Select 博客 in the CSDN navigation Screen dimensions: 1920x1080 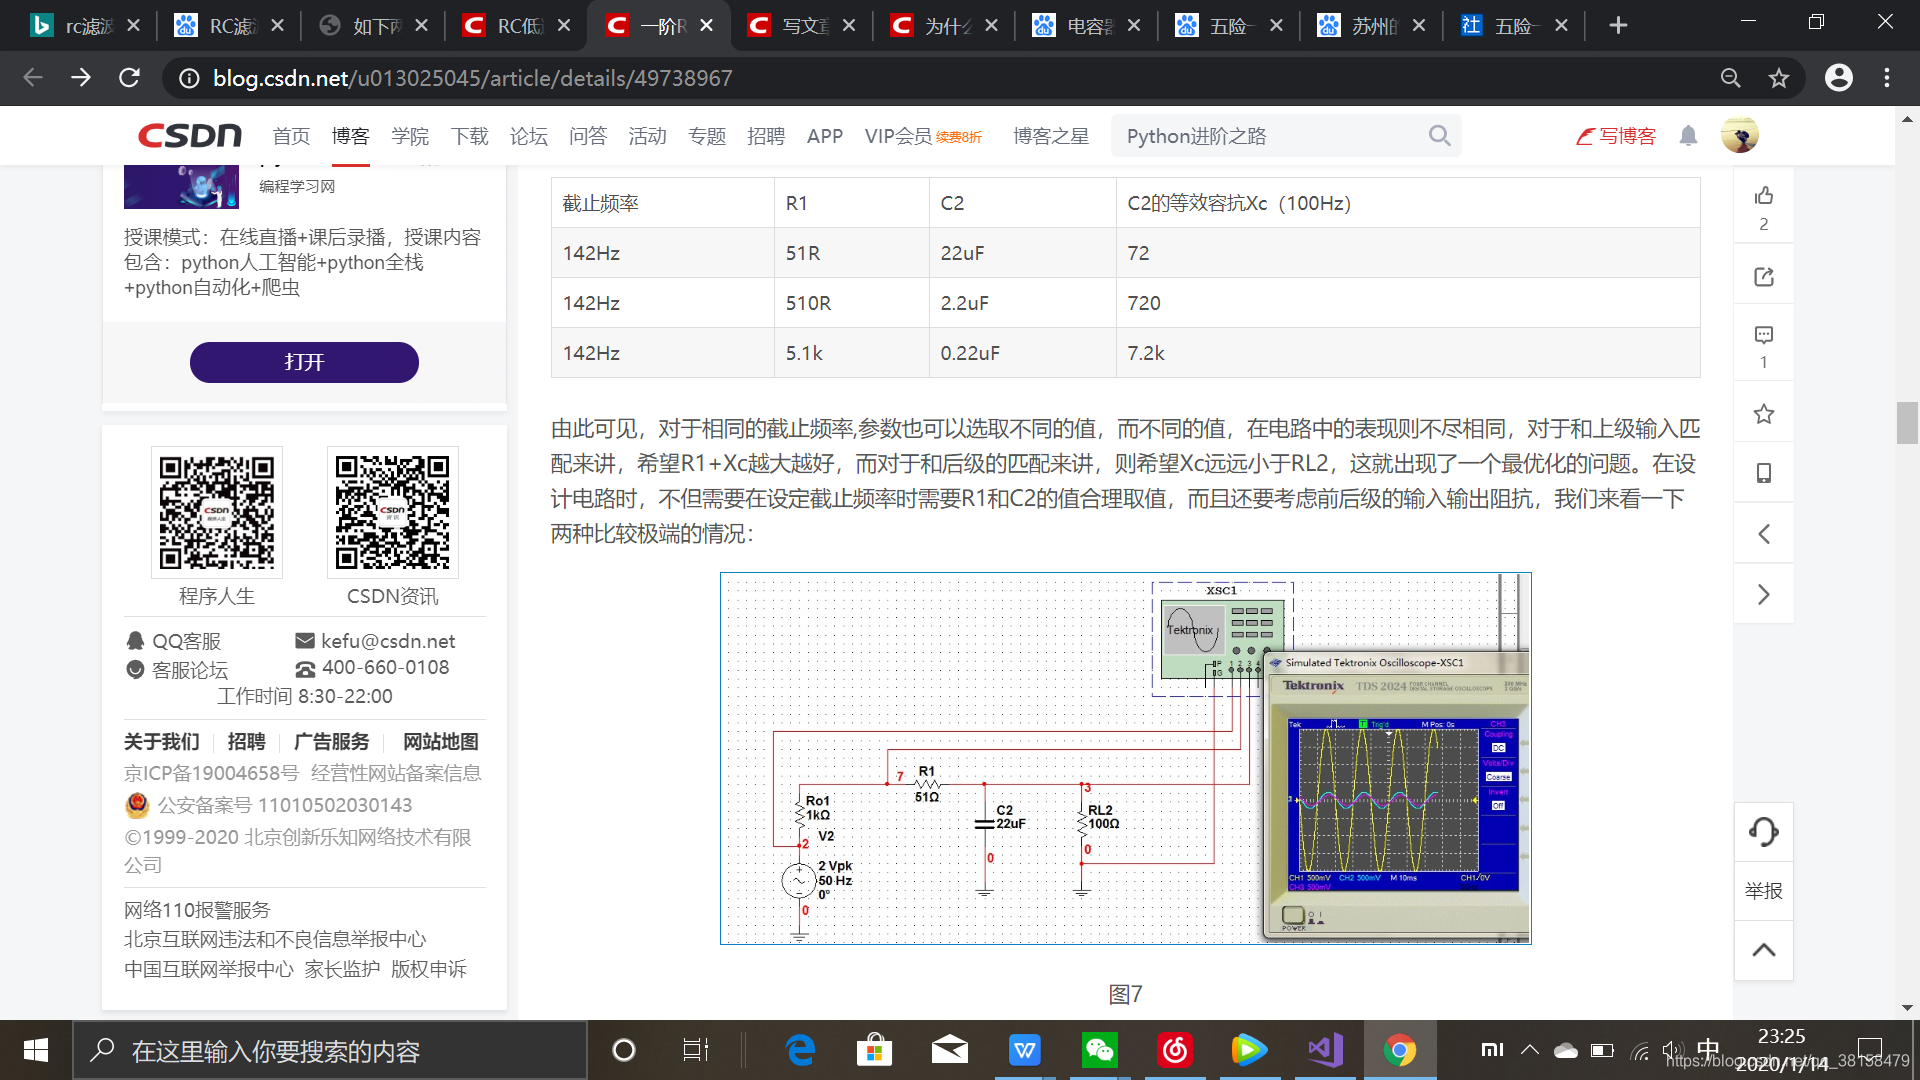351,136
